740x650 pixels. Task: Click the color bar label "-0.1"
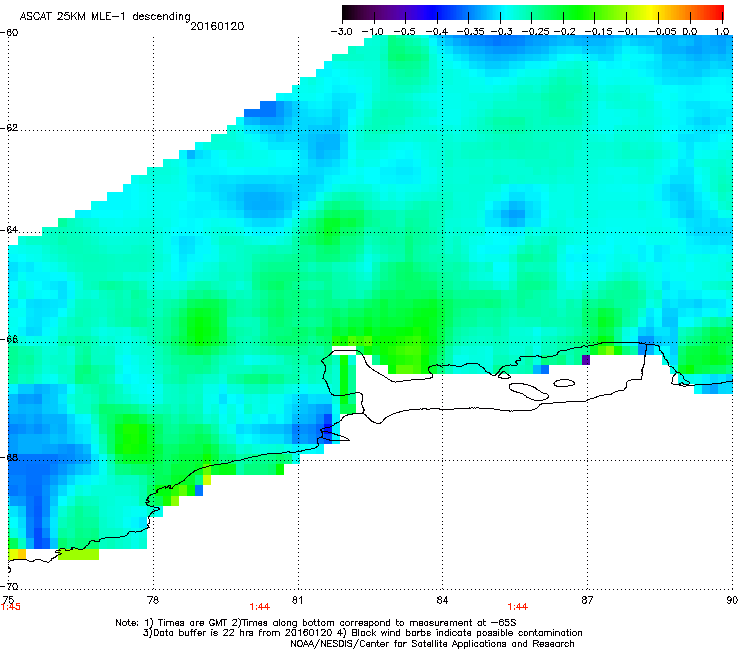pos(628,32)
